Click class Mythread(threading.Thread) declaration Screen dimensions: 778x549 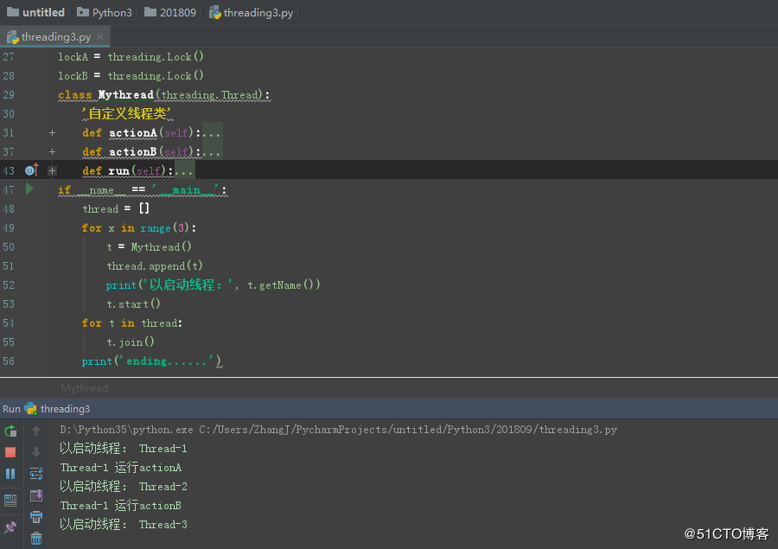(x=164, y=94)
